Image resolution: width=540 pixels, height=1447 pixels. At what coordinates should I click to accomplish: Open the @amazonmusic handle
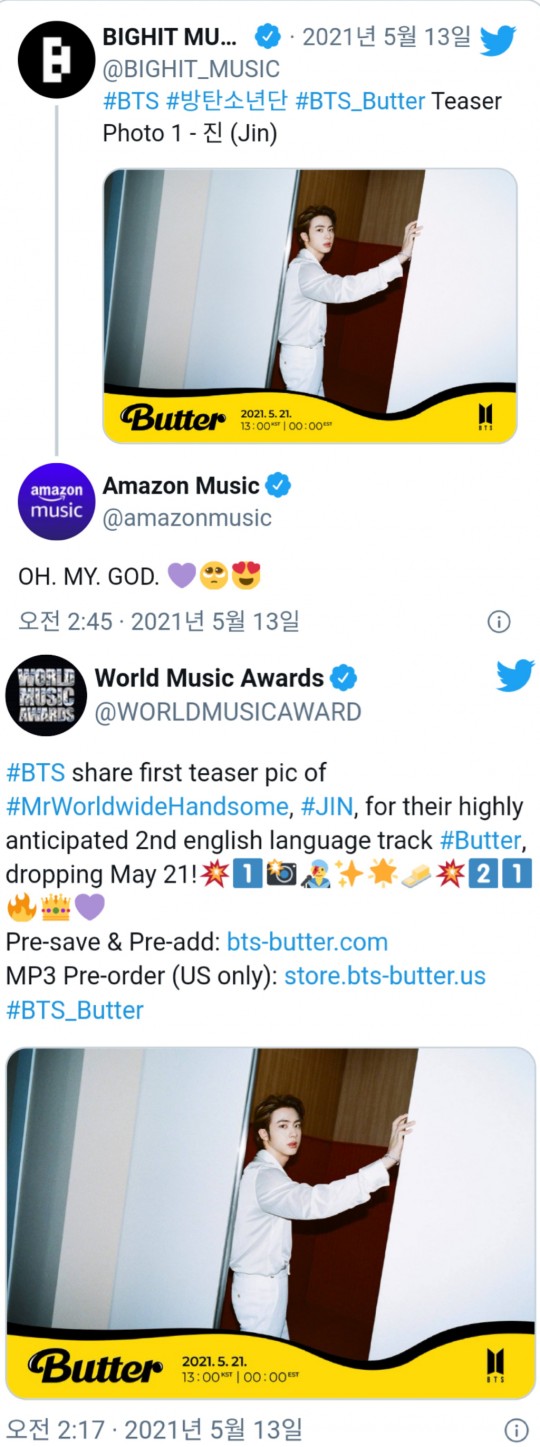click(x=187, y=518)
